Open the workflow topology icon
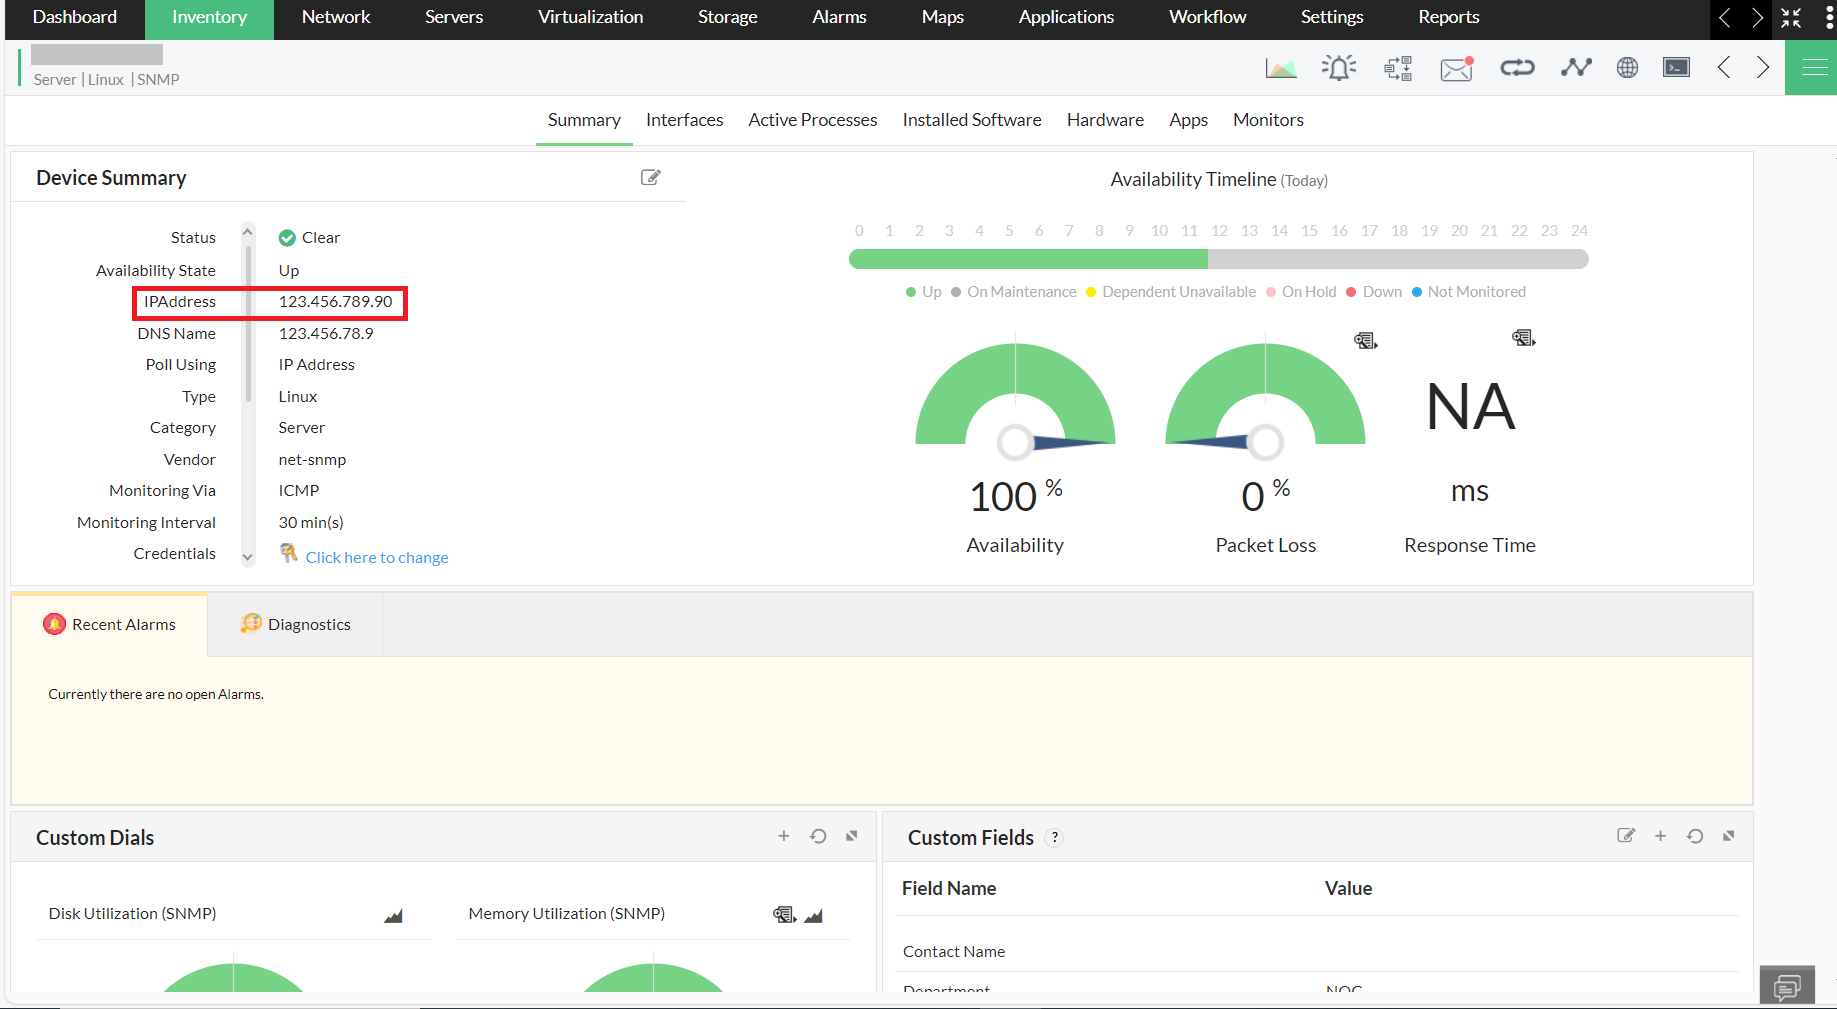Image resolution: width=1837 pixels, height=1009 pixels. (x=1398, y=67)
